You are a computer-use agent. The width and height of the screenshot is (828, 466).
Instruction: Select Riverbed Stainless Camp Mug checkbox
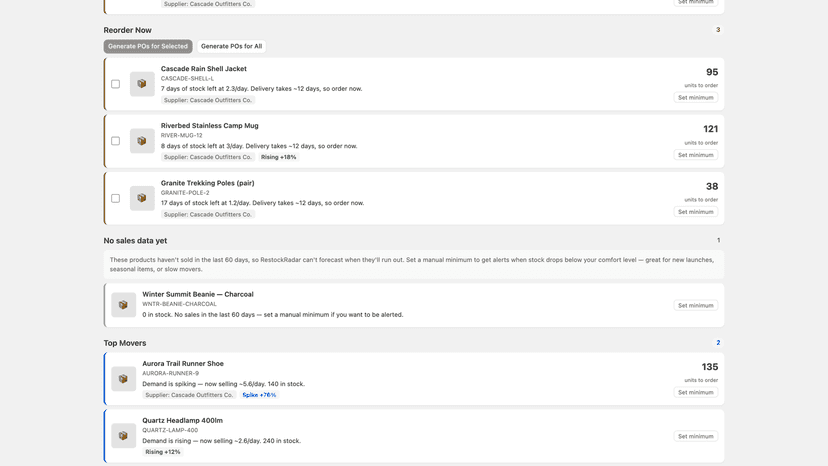(116, 141)
